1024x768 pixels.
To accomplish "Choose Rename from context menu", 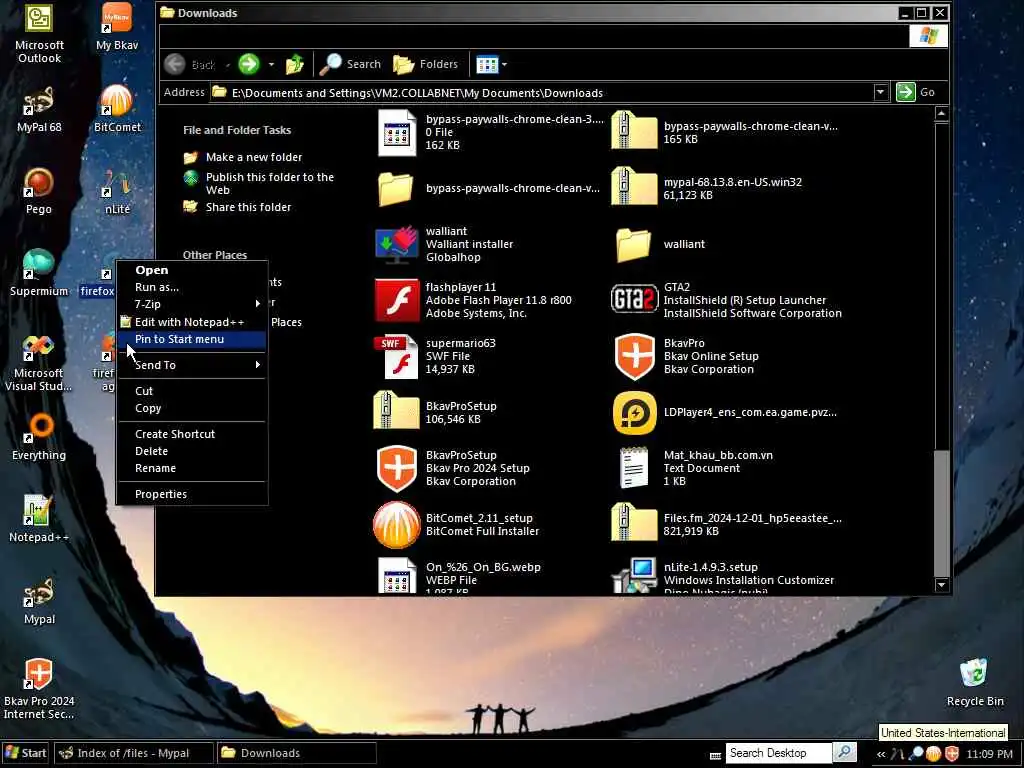I will (192, 468).
